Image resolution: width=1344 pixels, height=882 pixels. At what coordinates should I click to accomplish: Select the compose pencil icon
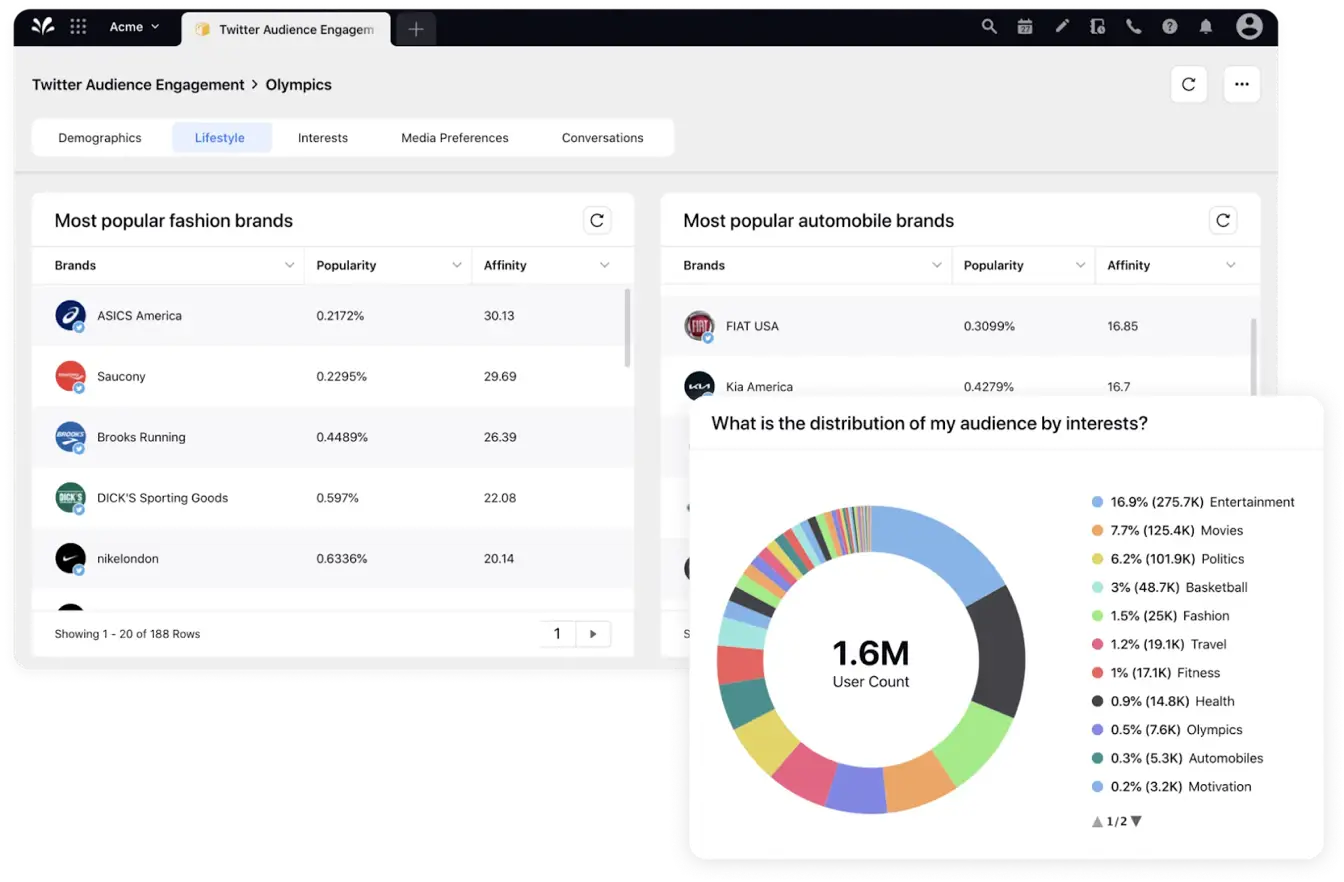click(x=1061, y=26)
